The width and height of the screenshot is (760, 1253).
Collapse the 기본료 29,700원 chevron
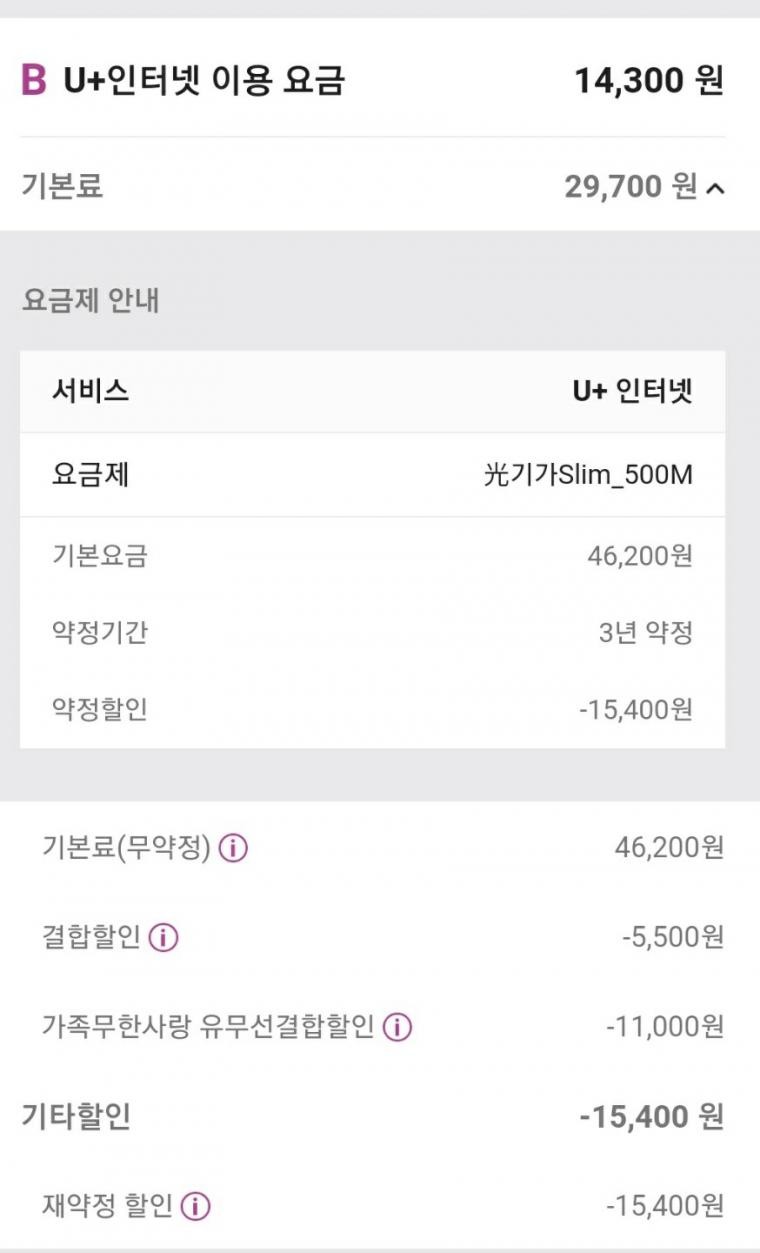click(x=714, y=187)
